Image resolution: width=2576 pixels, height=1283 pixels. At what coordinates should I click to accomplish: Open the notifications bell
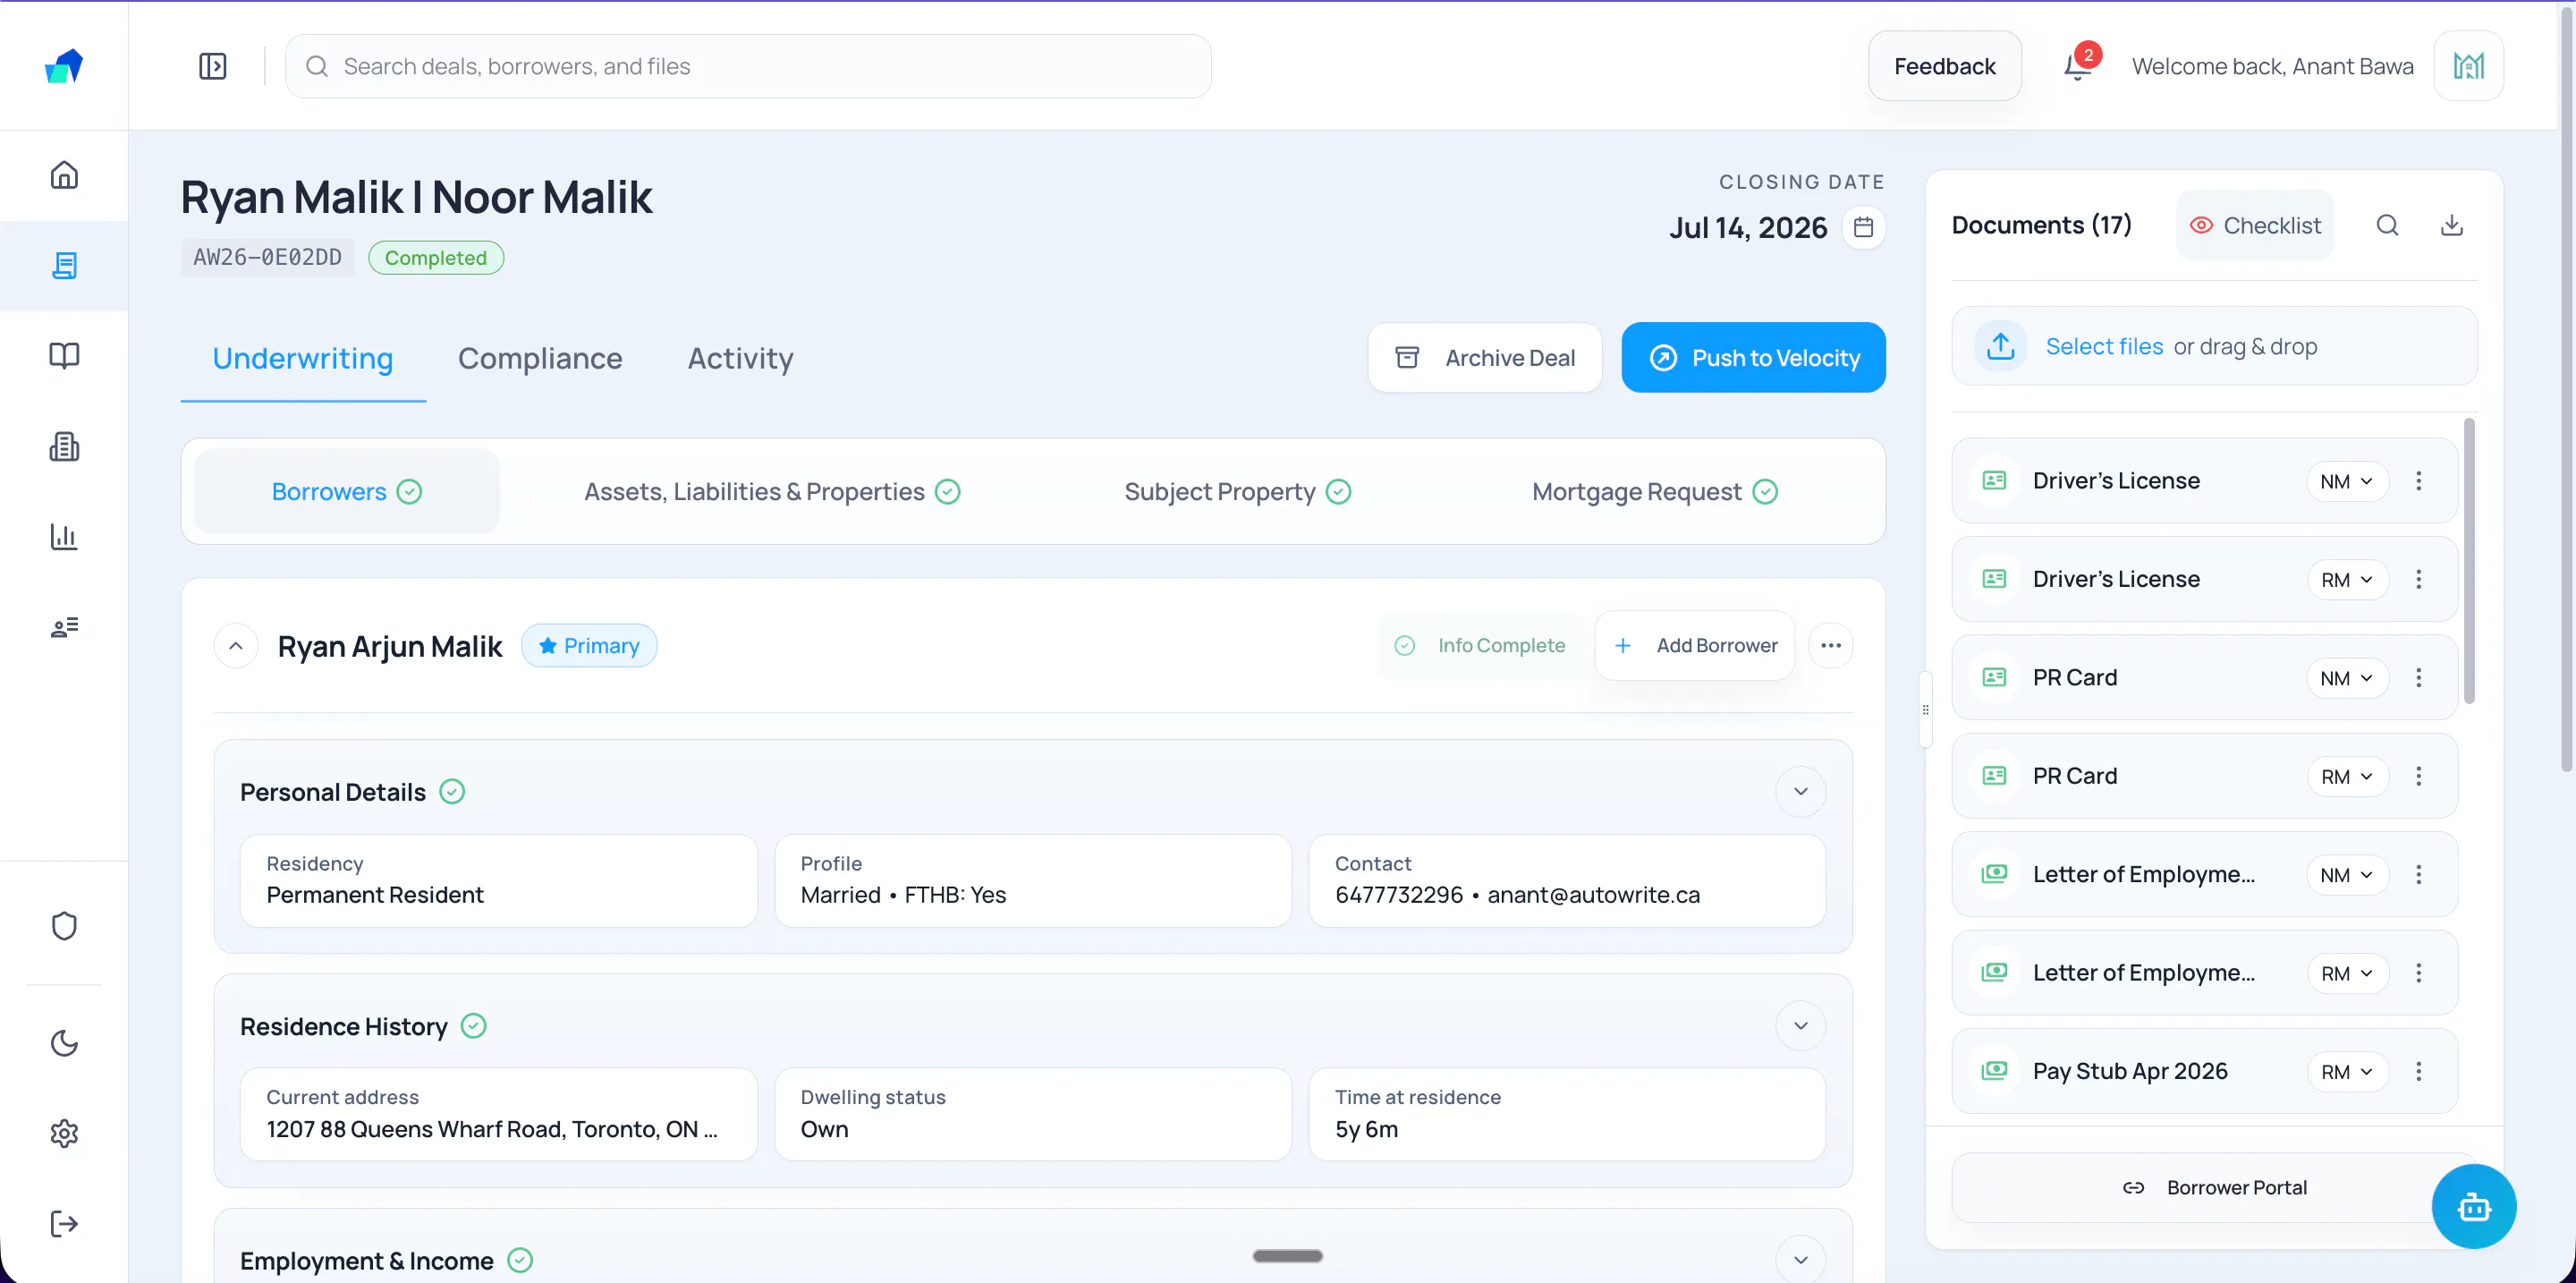(x=2078, y=66)
